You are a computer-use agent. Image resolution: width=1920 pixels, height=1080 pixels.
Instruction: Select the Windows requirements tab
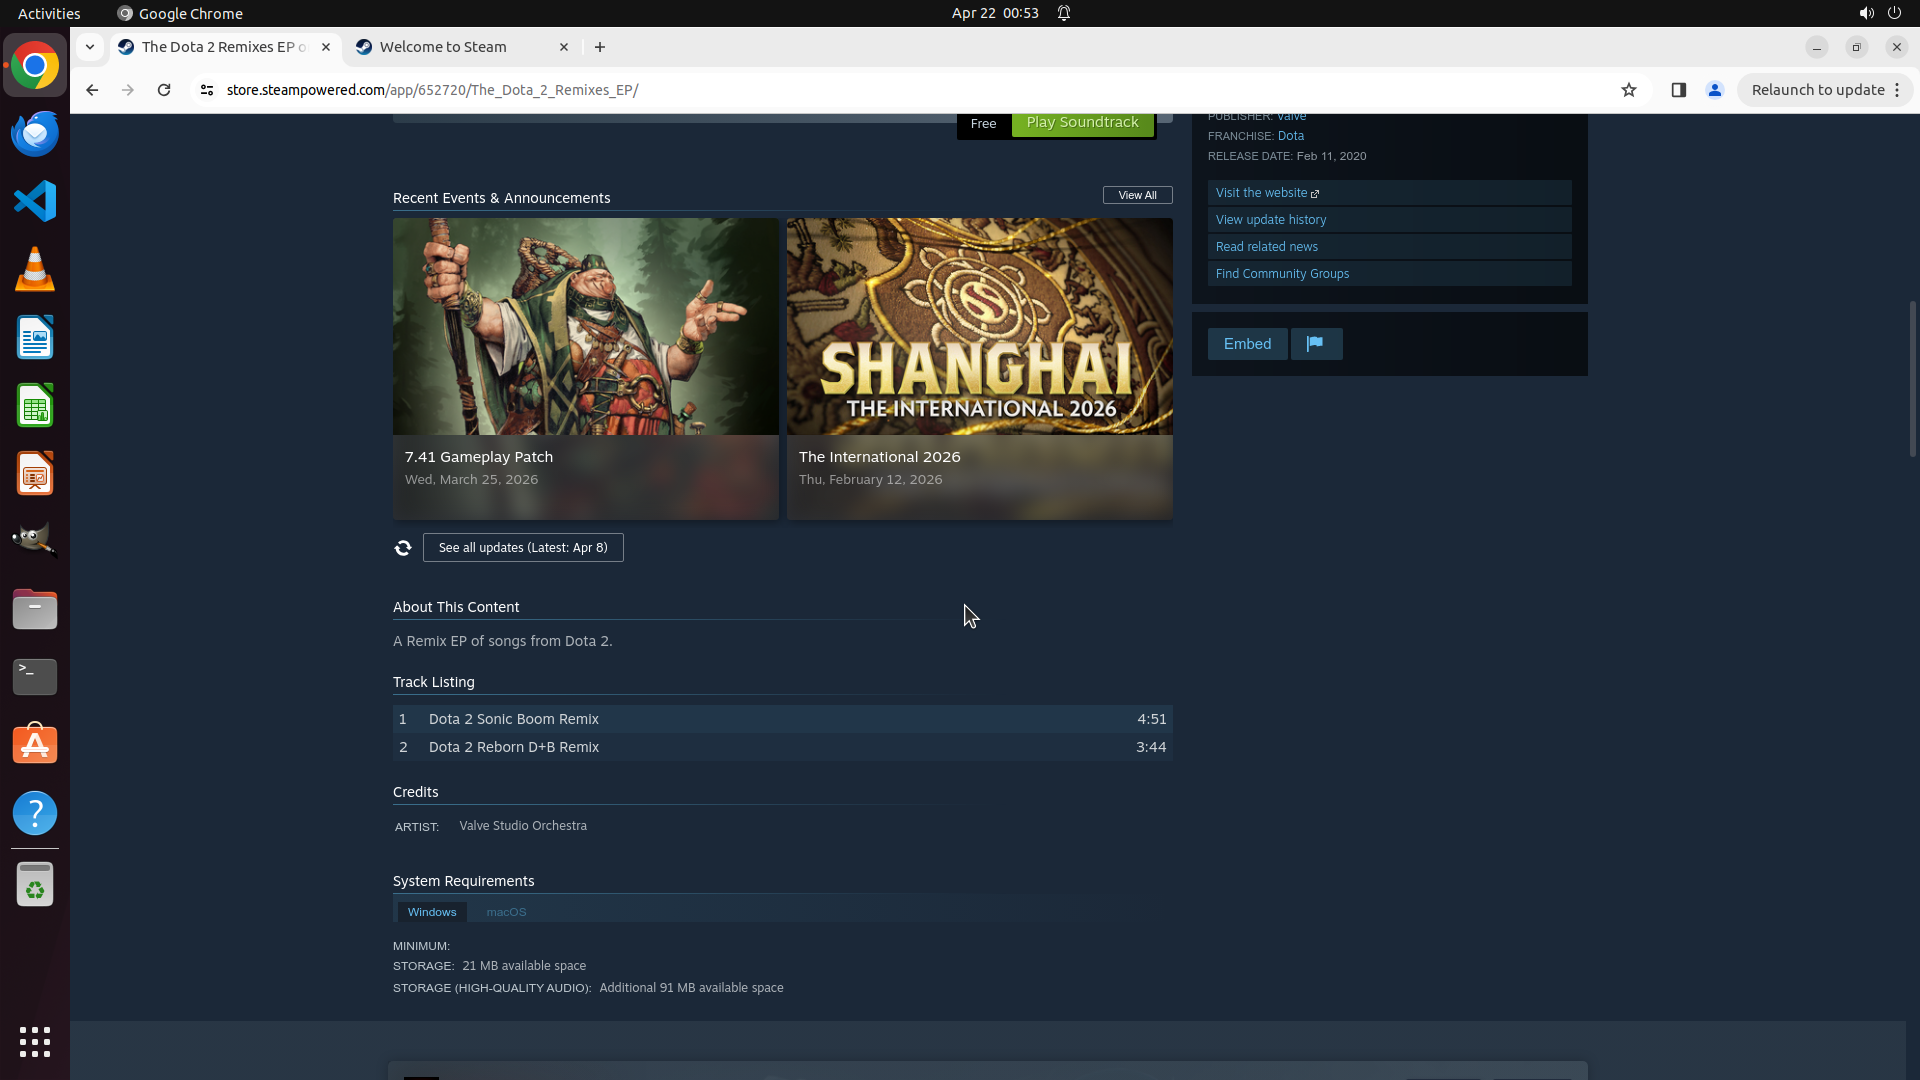[x=432, y=912]
